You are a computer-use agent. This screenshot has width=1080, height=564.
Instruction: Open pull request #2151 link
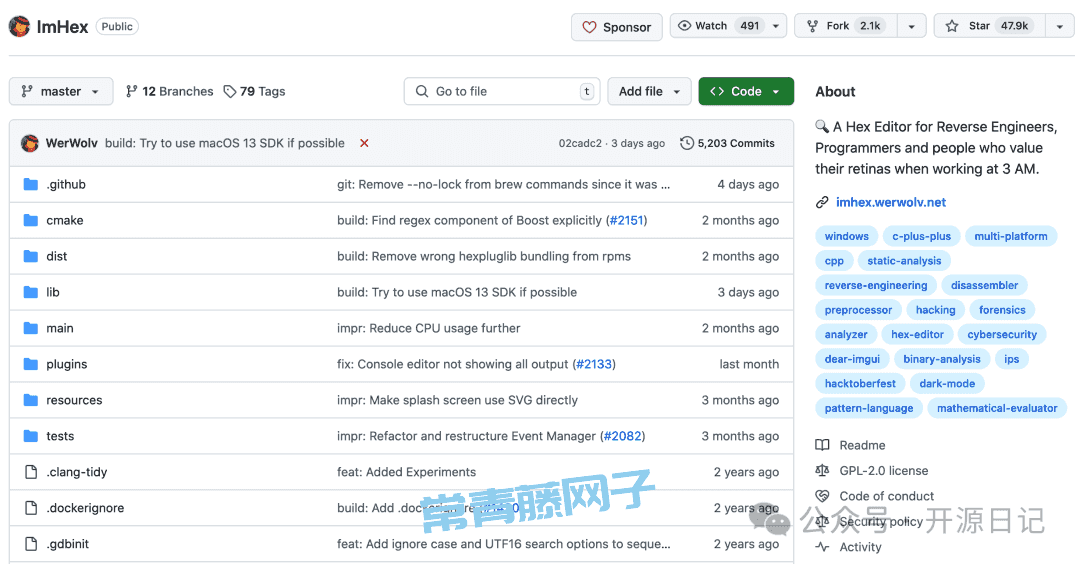coord(627,220)
